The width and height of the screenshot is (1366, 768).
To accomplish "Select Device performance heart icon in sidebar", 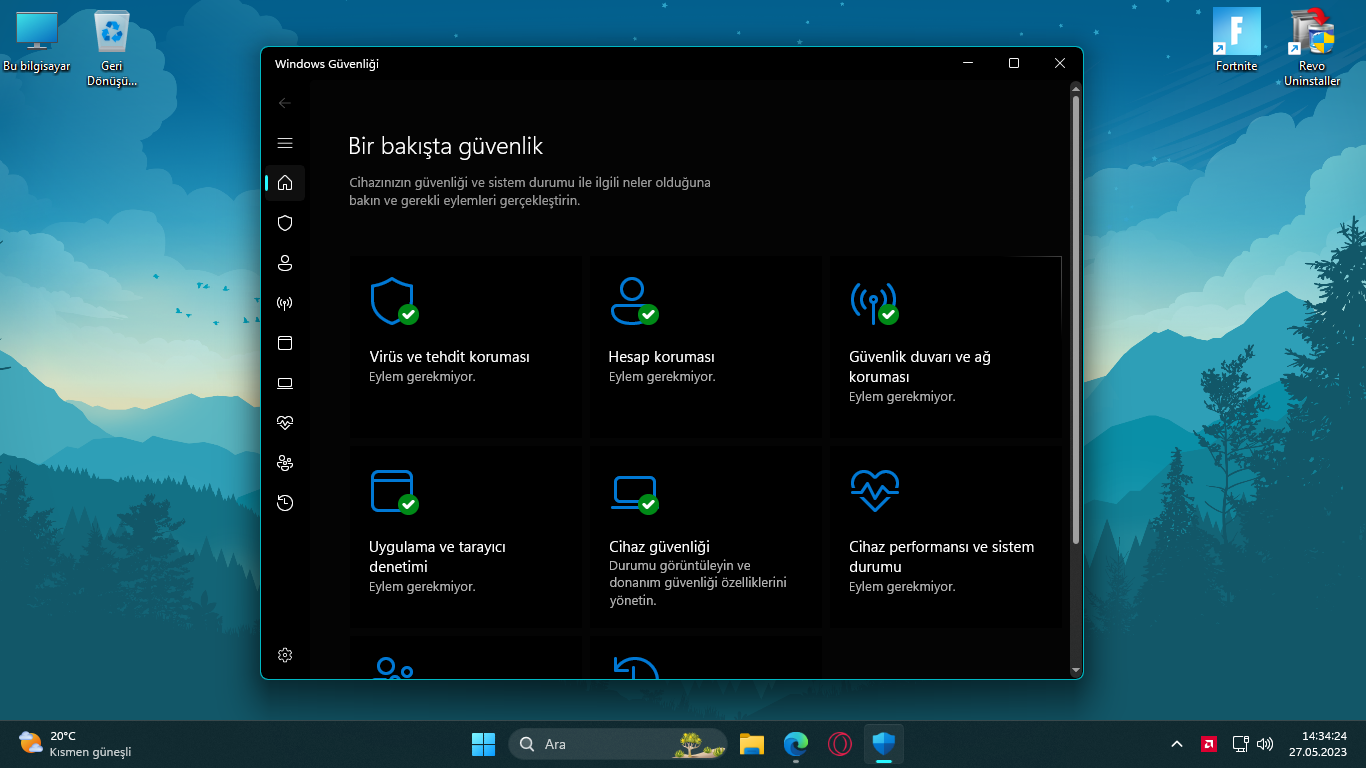I will (x=285, y=423).
